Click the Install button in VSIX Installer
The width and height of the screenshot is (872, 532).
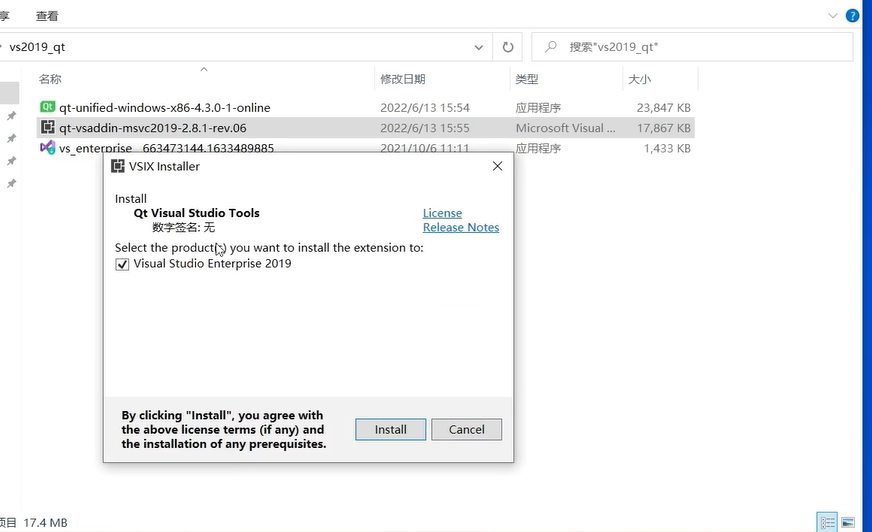click(390, 429)
